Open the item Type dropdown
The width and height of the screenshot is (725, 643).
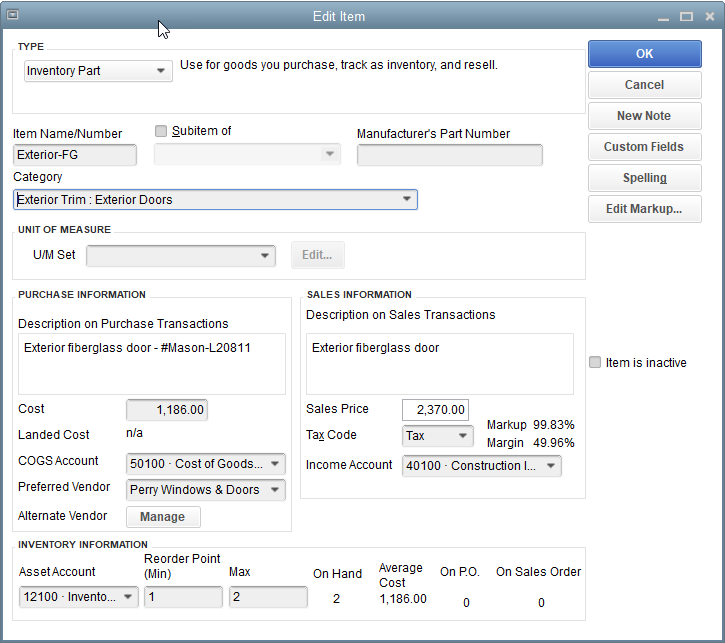tap(162, 71)
